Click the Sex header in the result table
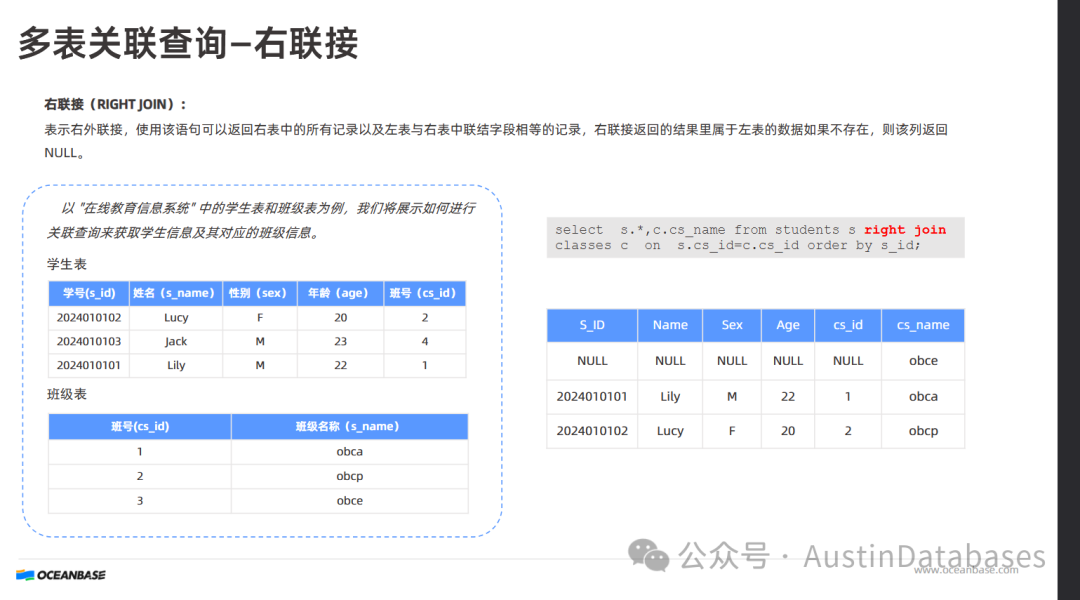Screen dimensions: 1080x600 coord(732,325)
